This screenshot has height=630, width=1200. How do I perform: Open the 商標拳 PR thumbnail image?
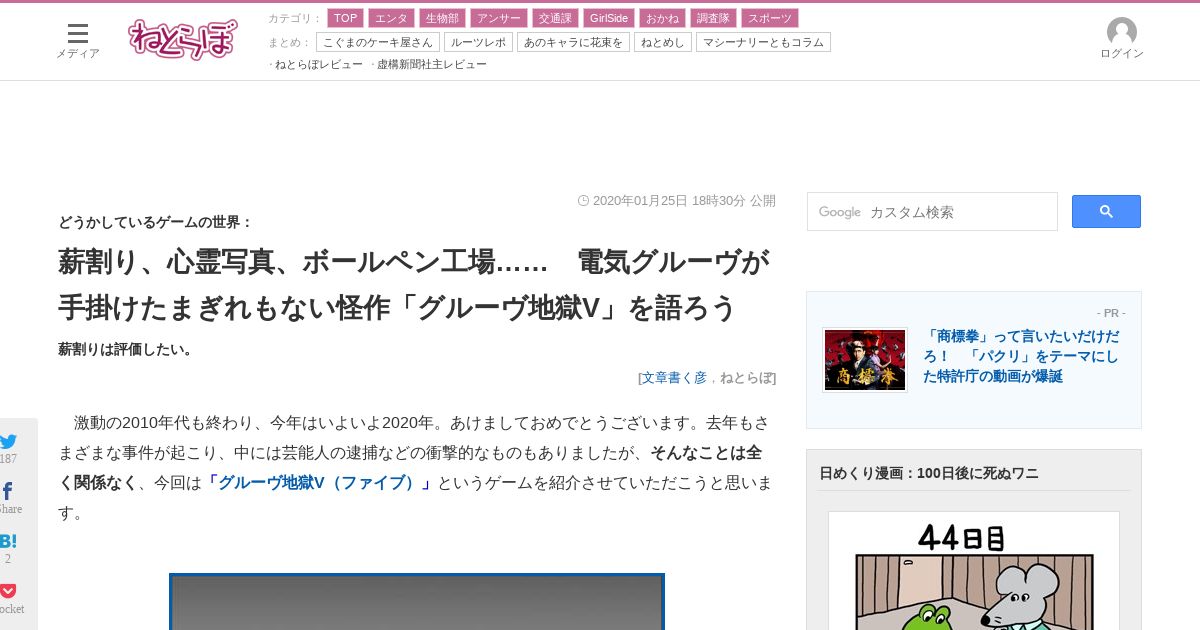pos(865,360)
